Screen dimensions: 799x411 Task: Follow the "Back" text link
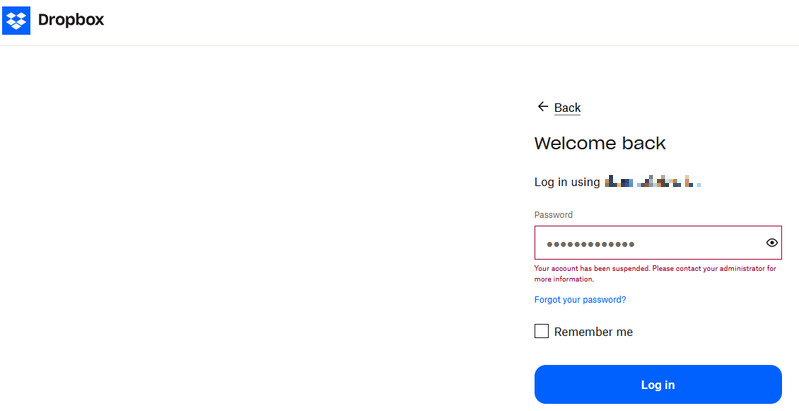567,108
